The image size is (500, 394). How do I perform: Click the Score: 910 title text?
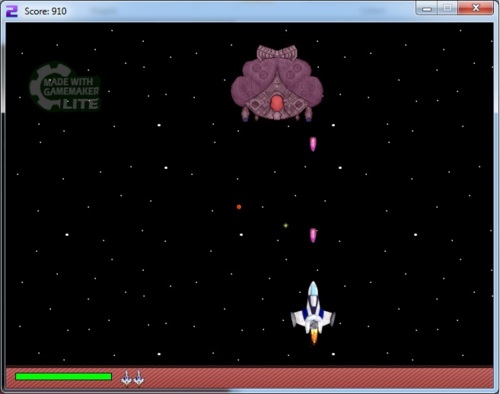pyautogui.click(x=45, y=11)
